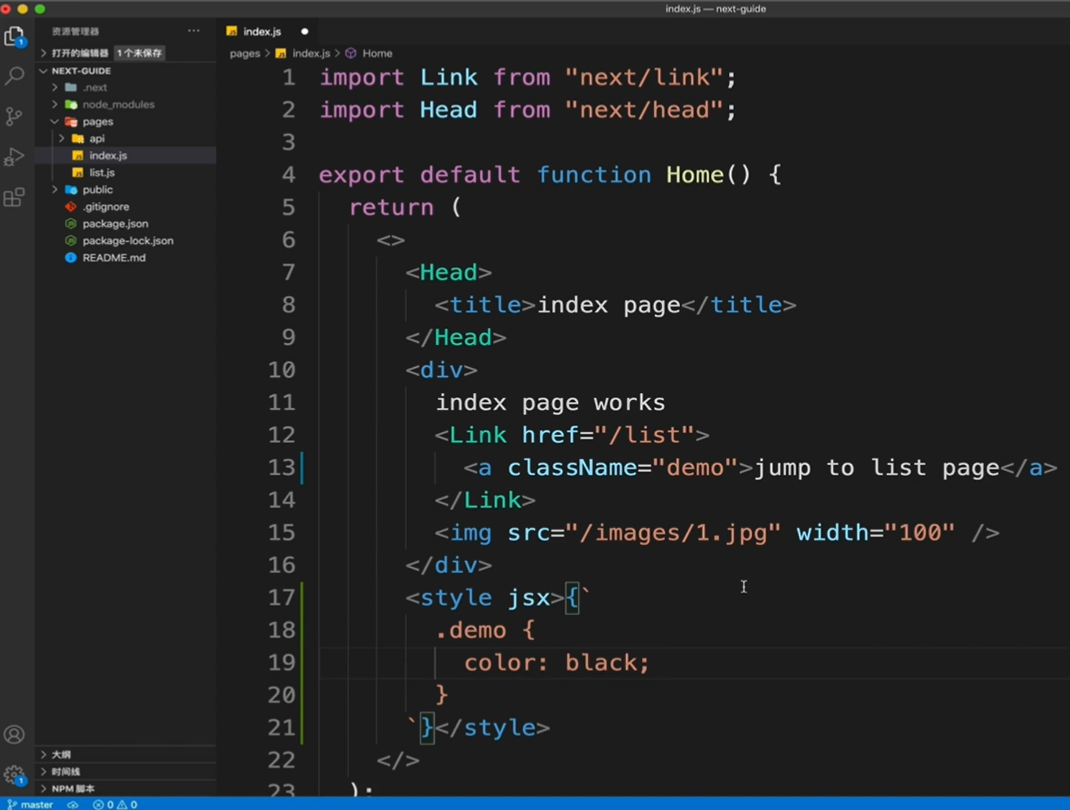1070x810 pixels.
Task: Click the closing </style> tag
Action: coord(492,727)
